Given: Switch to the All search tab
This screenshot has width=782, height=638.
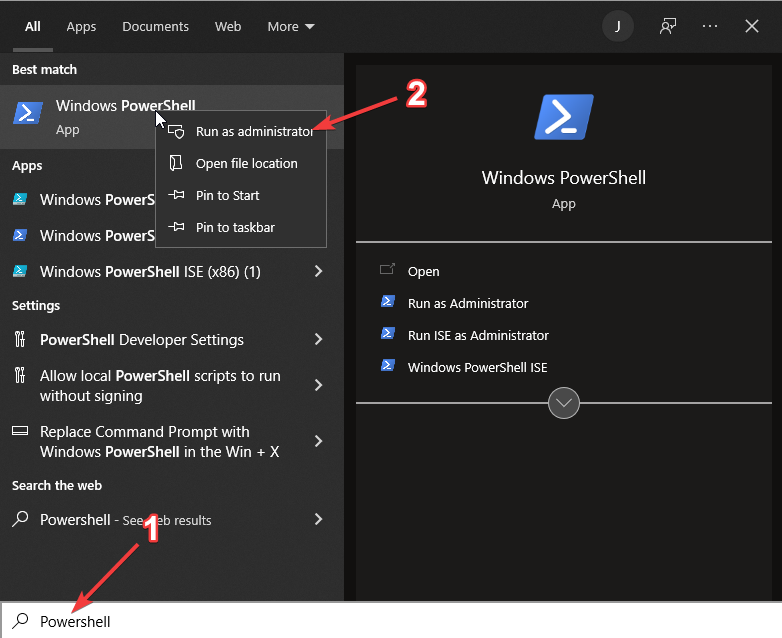Looking at the screenshot, I should 32,26.
